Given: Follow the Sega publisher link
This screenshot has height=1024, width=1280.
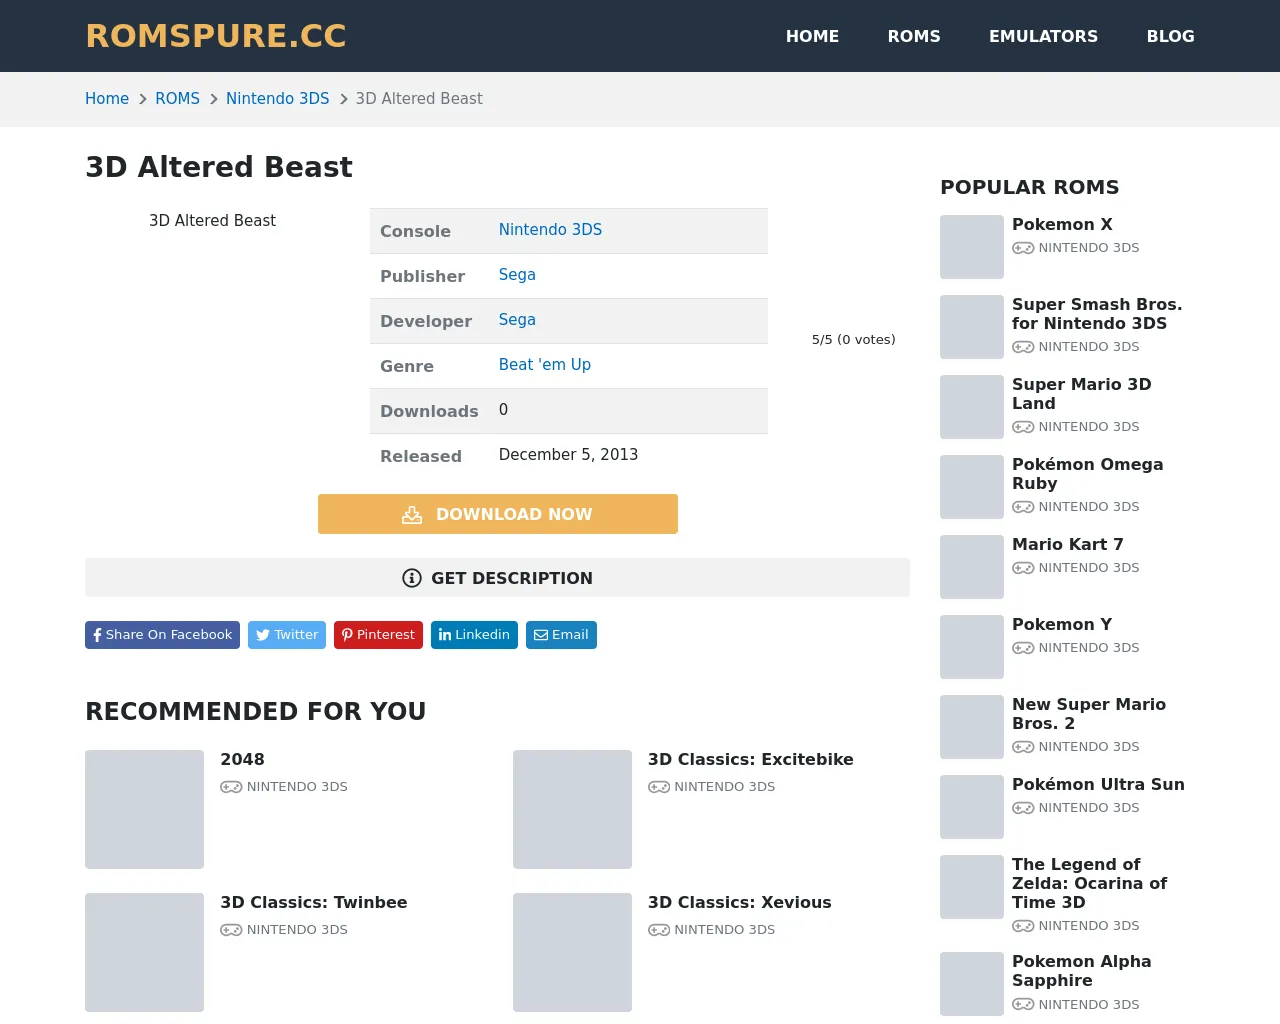Looking at the screenshot, I should tap(517, 275).
